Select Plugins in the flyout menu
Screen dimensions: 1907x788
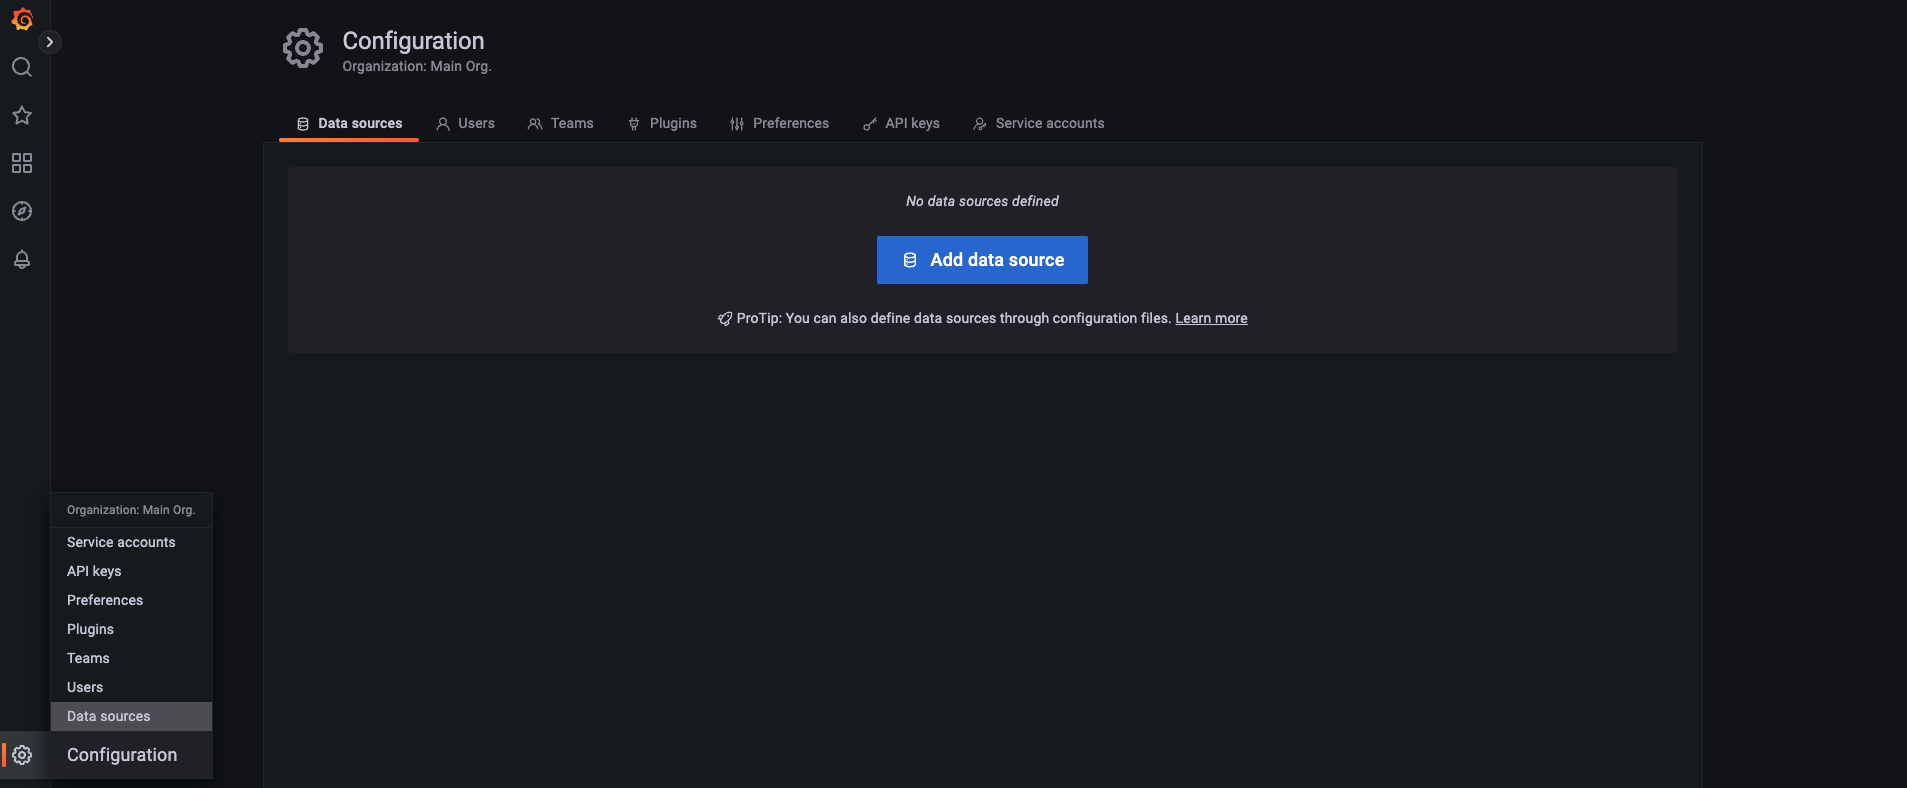(132, 629)
